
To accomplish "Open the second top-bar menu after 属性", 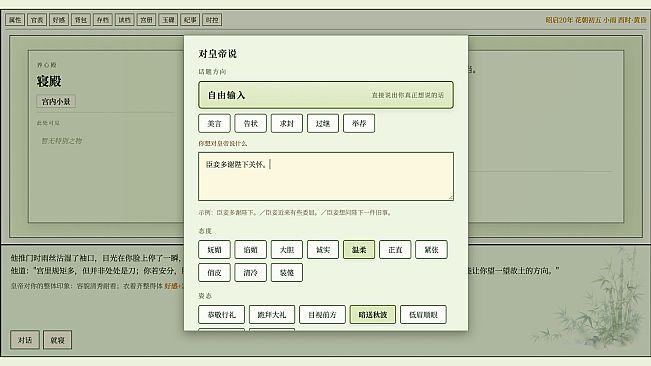I will pyautogui.click(x=37, y=20).
